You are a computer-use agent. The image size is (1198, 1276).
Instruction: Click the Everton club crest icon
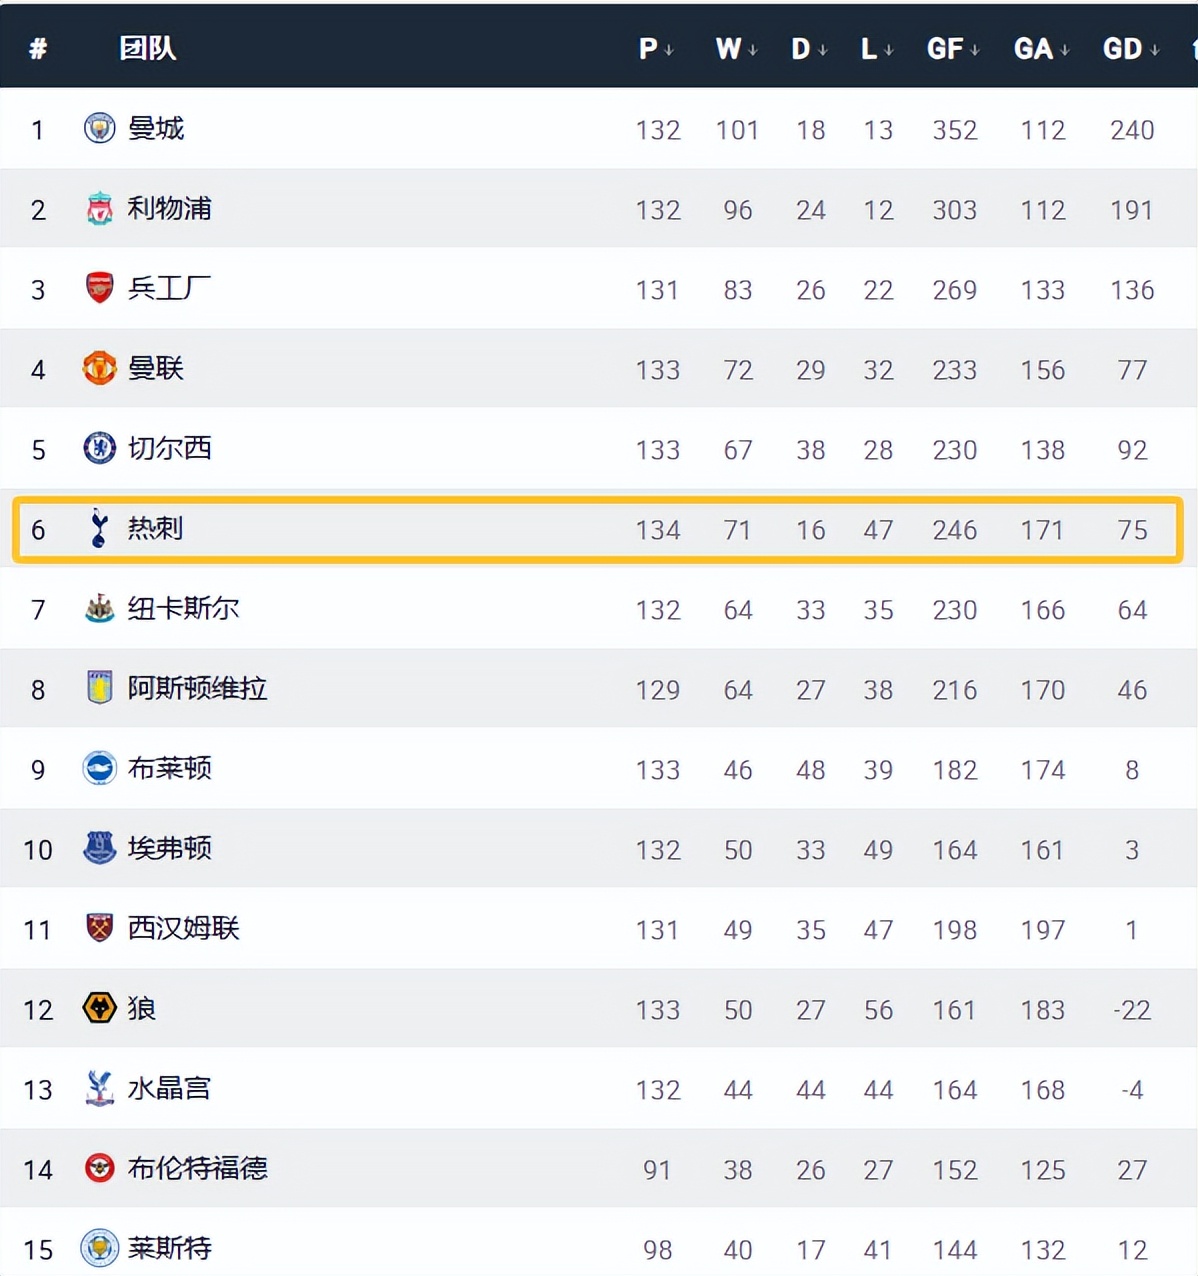pos(99,848)
